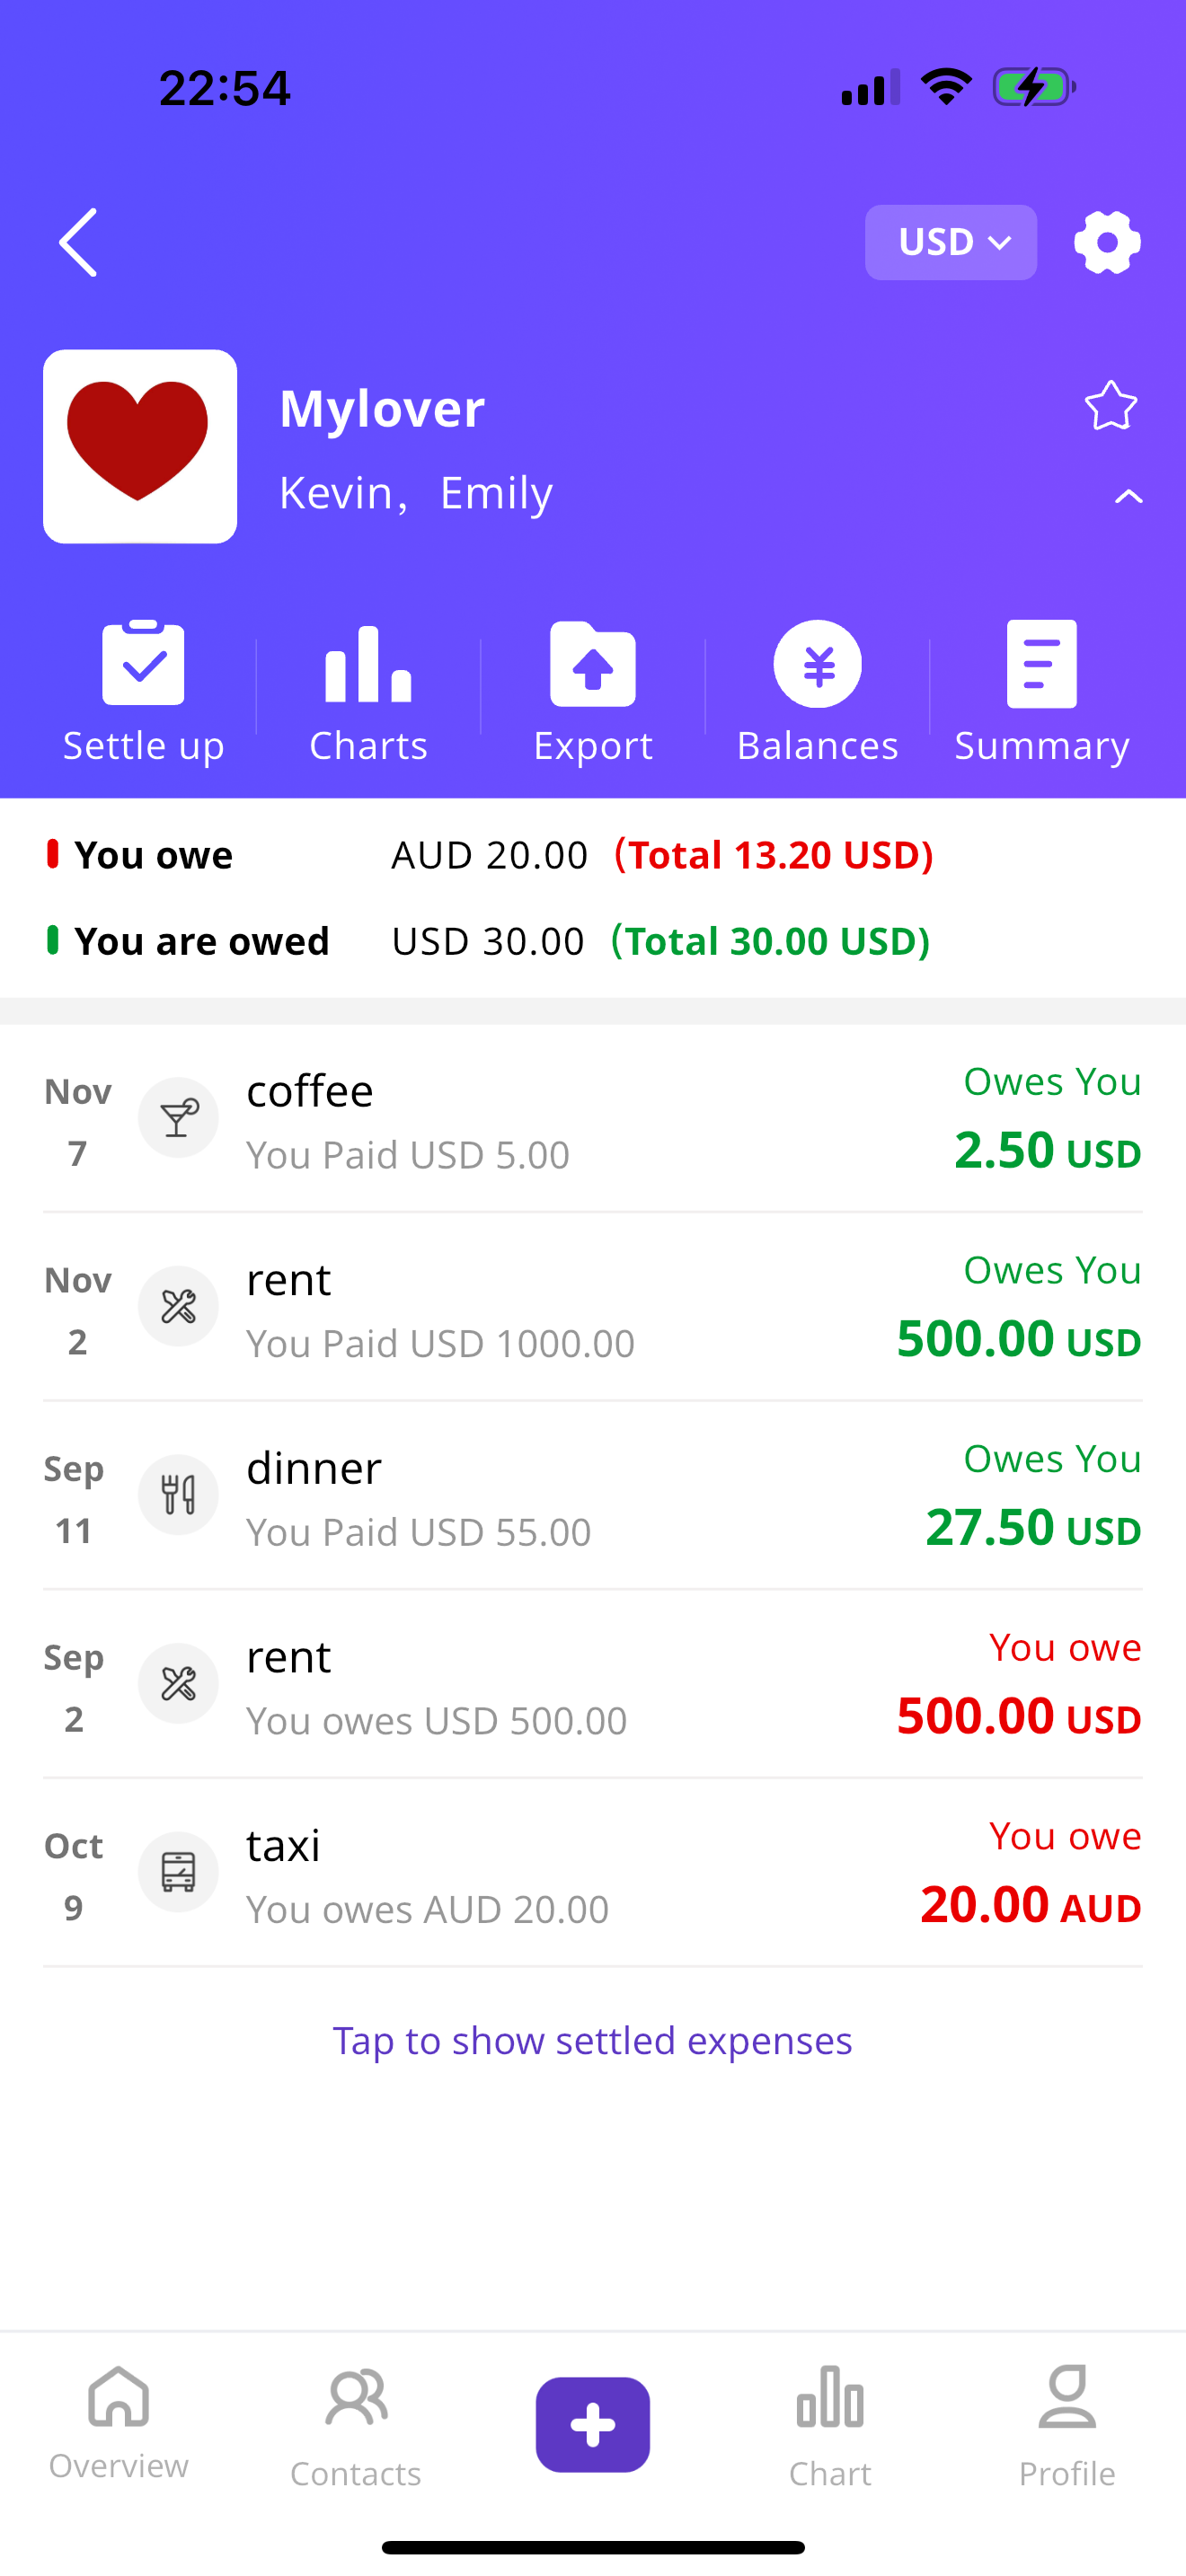Select the Mylover heart group image
Viewport: 1186px width, 2576px height.
140,446
